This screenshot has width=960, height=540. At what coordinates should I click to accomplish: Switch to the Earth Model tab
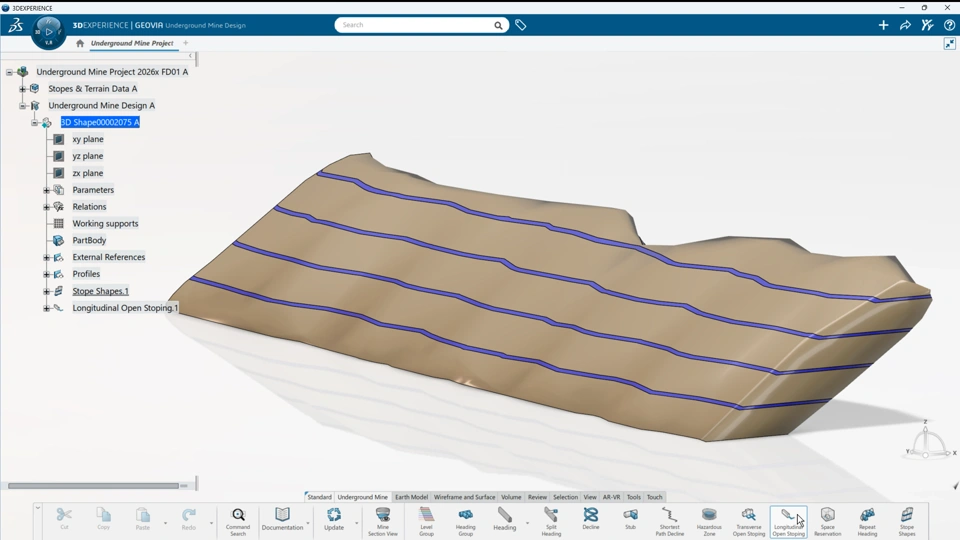(x=411, y=497)
